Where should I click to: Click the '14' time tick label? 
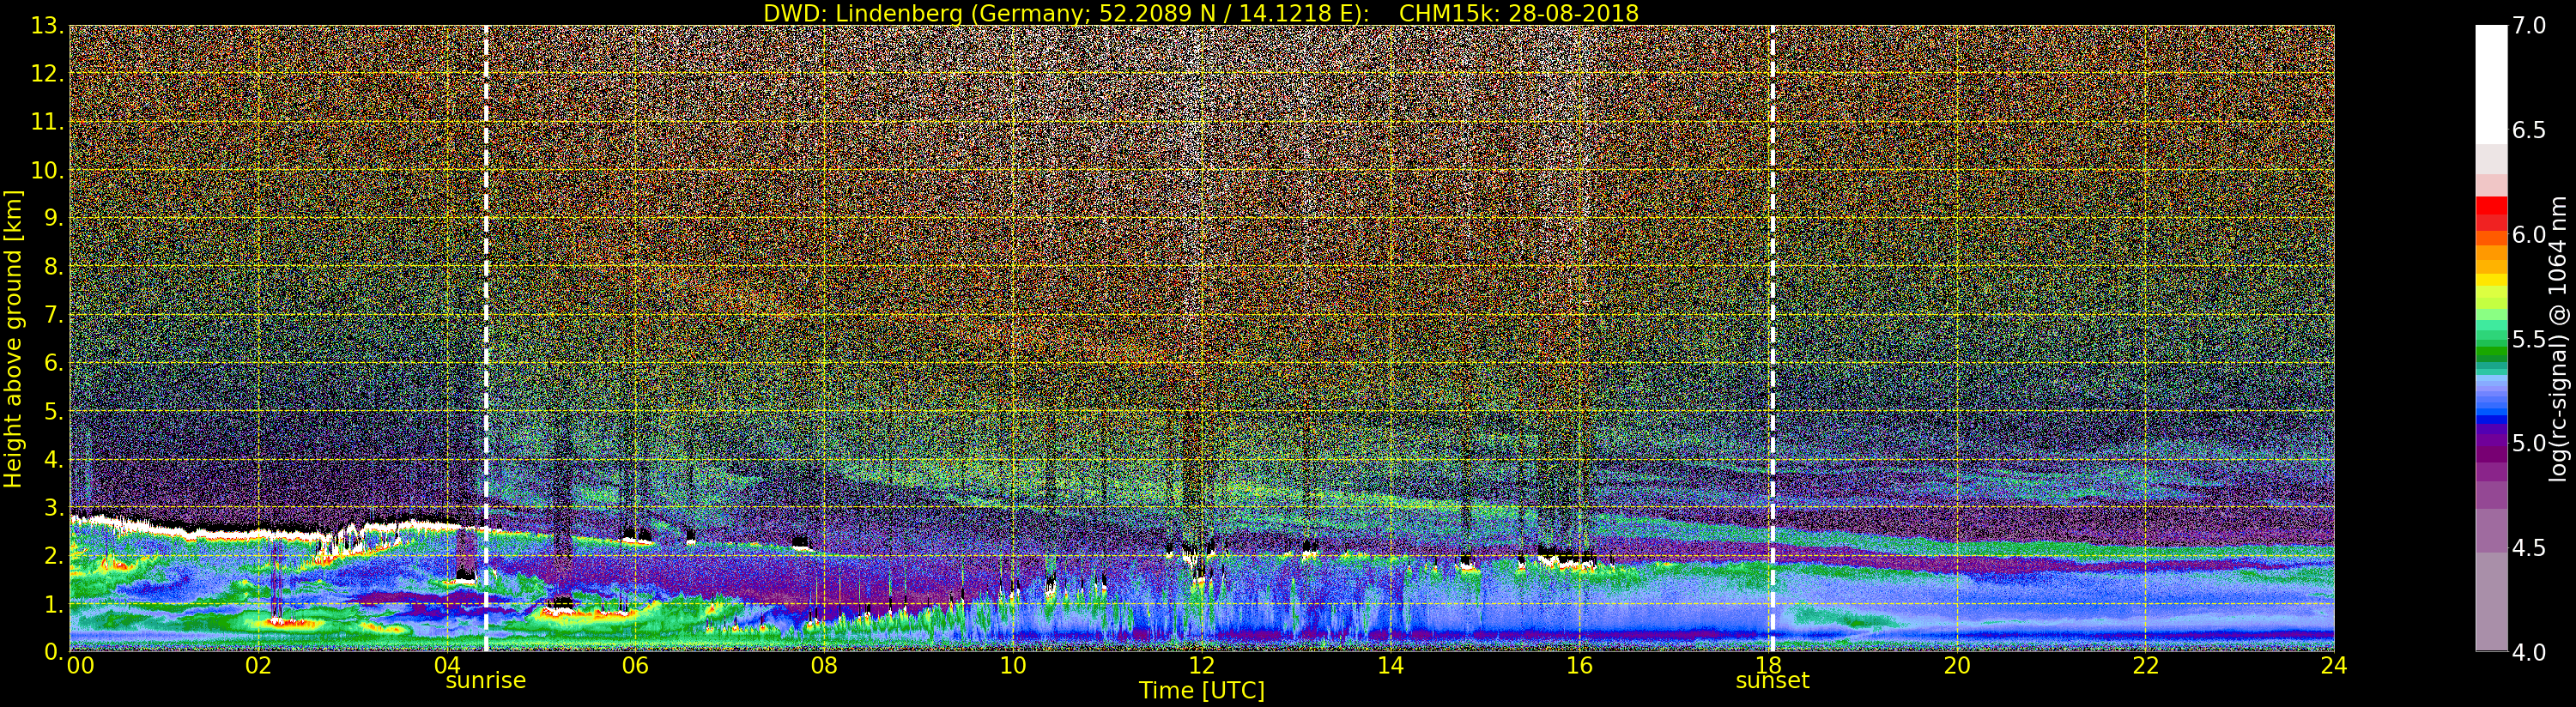click(x=1390, y=666)
